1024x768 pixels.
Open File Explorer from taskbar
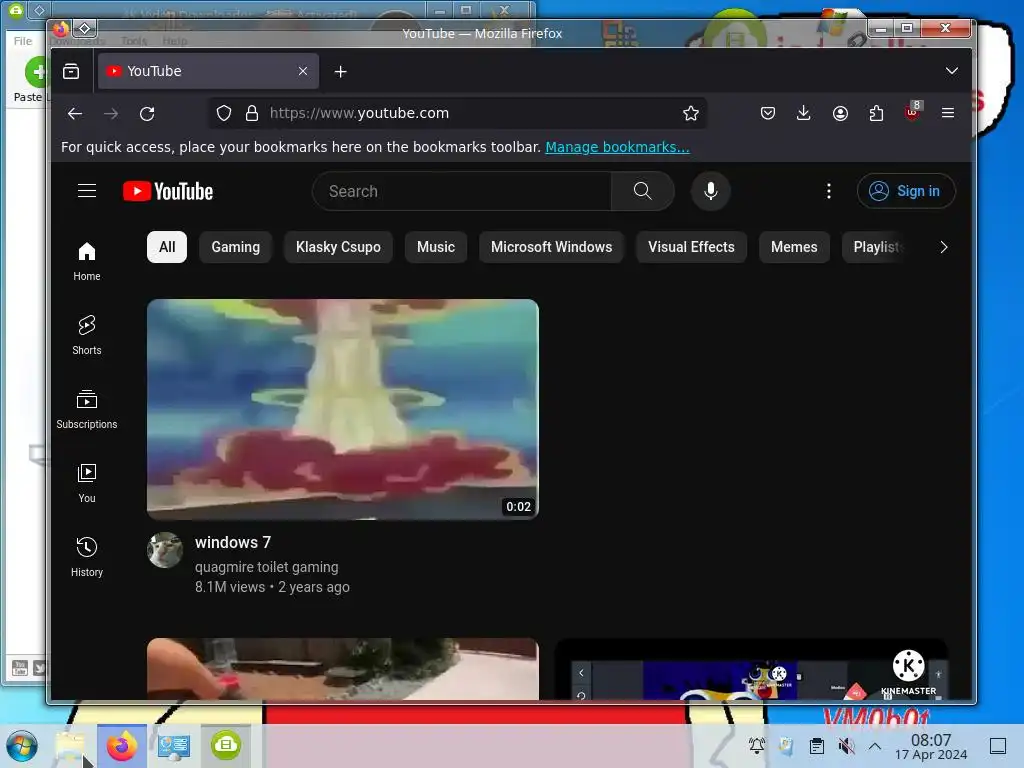[71, 746]
